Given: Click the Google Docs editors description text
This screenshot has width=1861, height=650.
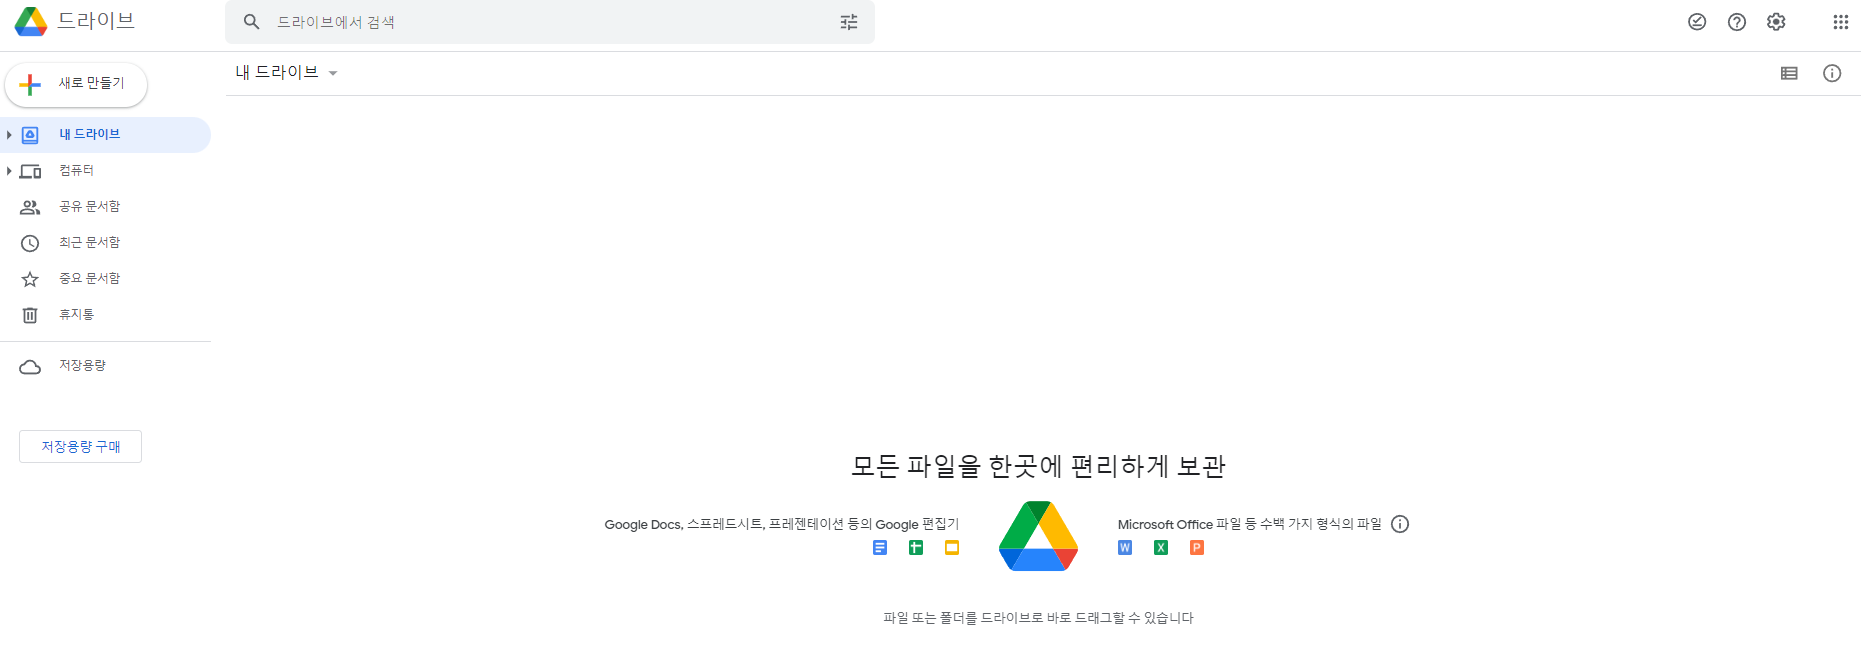Looking at the screenshot, I should tap(781, 524).
